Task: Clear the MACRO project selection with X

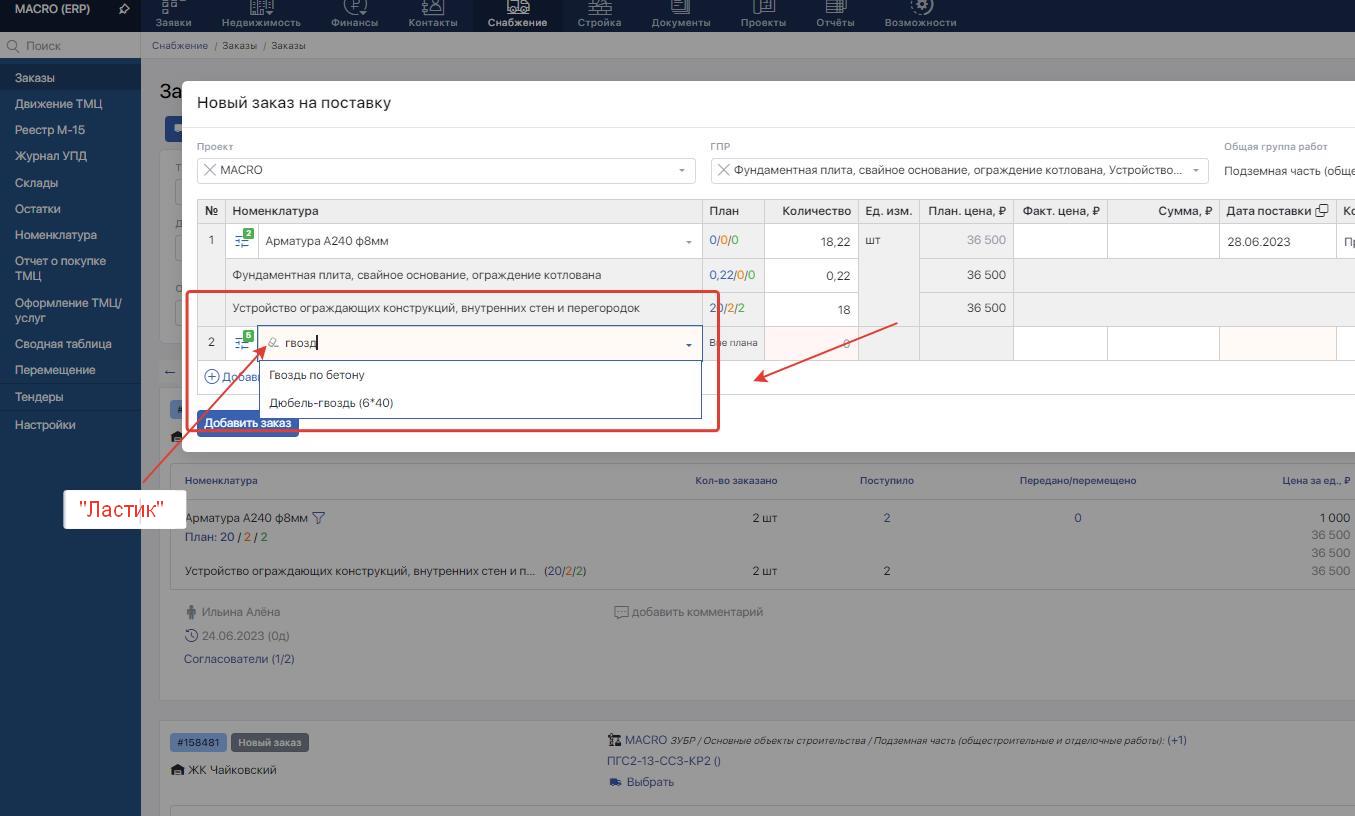Action: (x=209, y=170)
